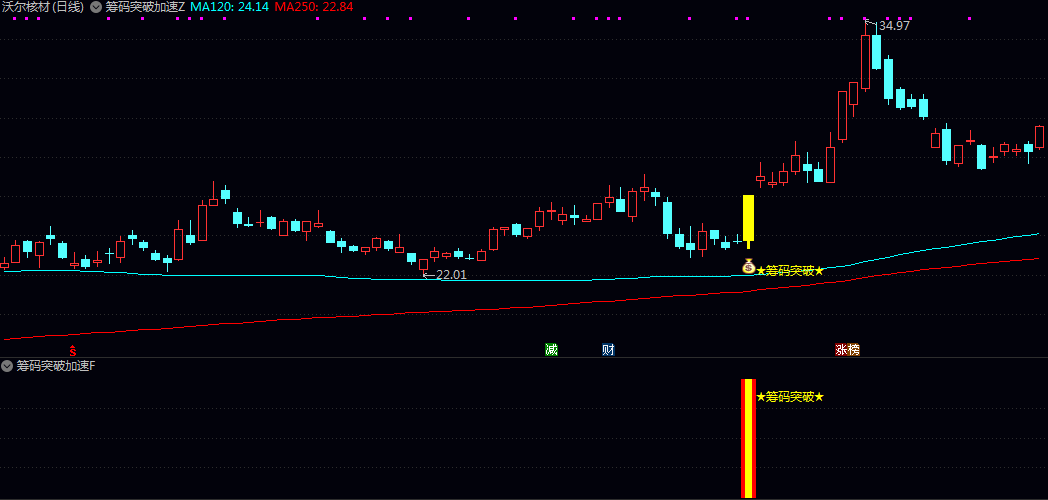Image resolution: width=1048 pixels, height=500 pixels.
Task: Click the red-yellow signal bar in sub-chart
Action: tap(749, 439)
